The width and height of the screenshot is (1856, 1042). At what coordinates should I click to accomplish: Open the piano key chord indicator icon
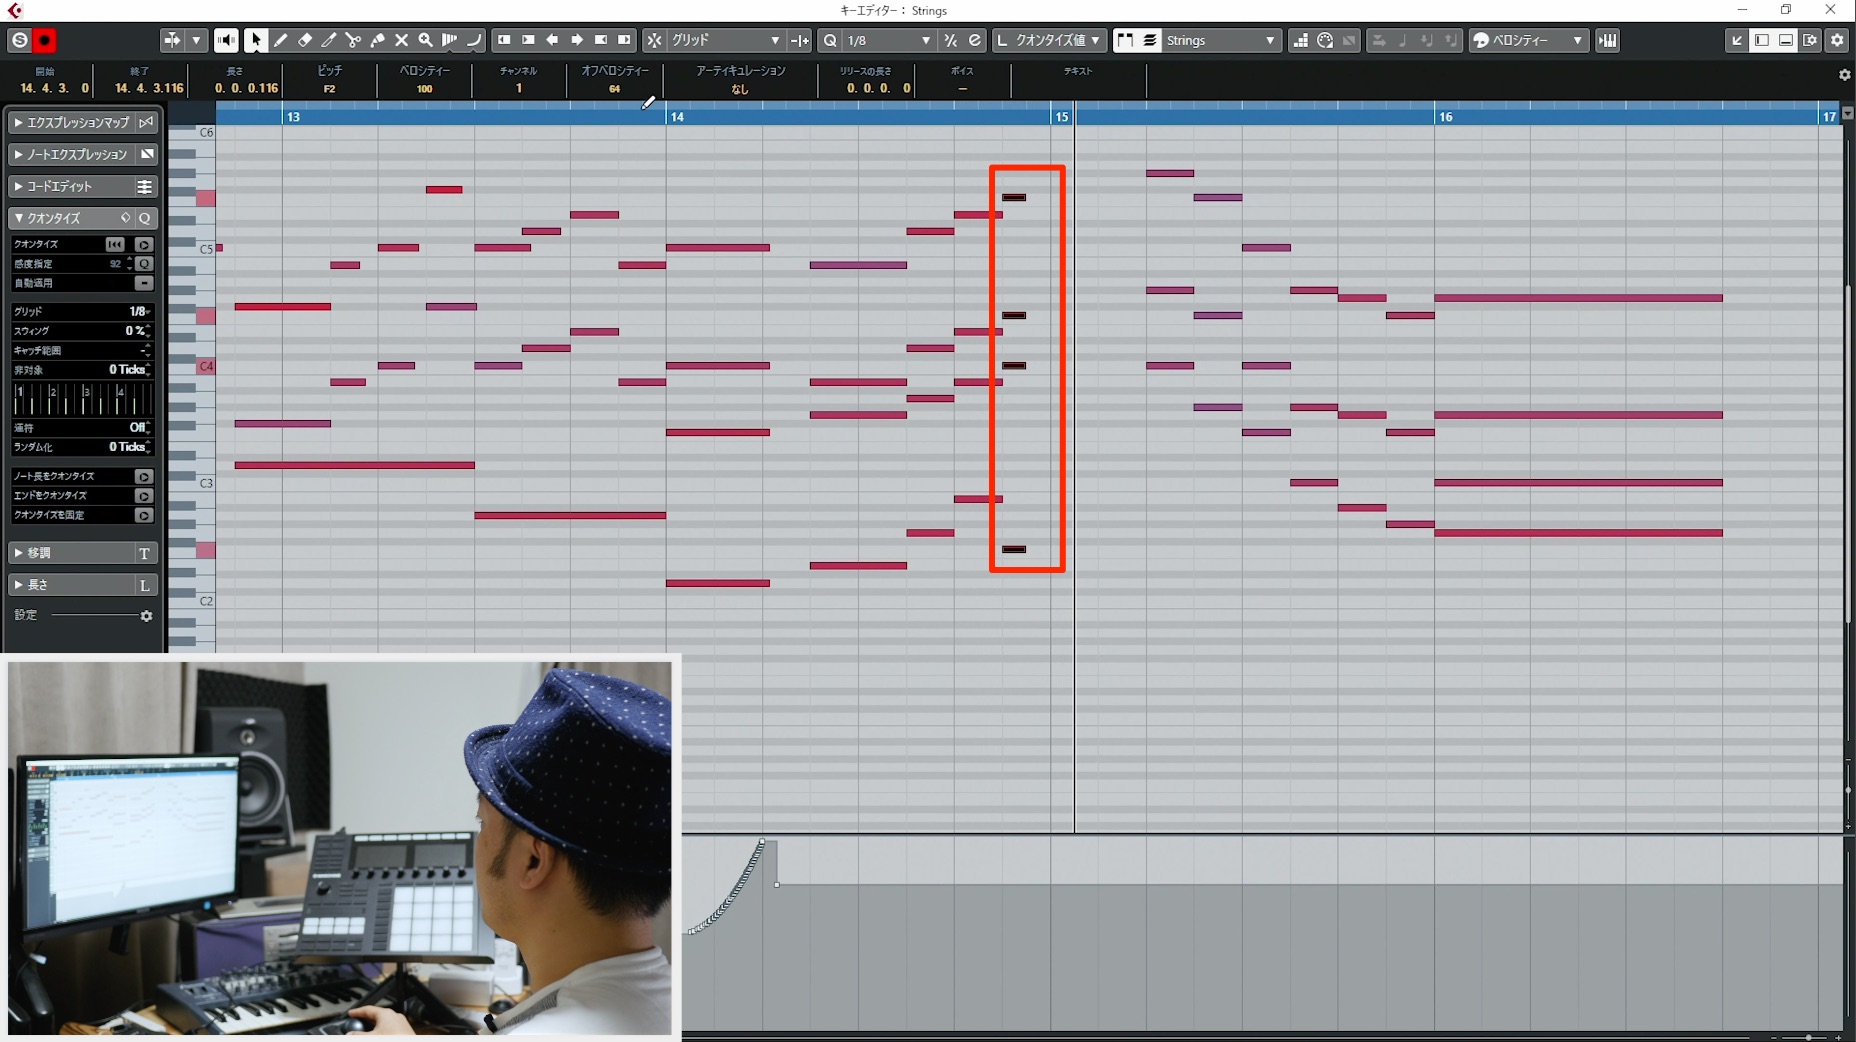(x=1607, y=40)
